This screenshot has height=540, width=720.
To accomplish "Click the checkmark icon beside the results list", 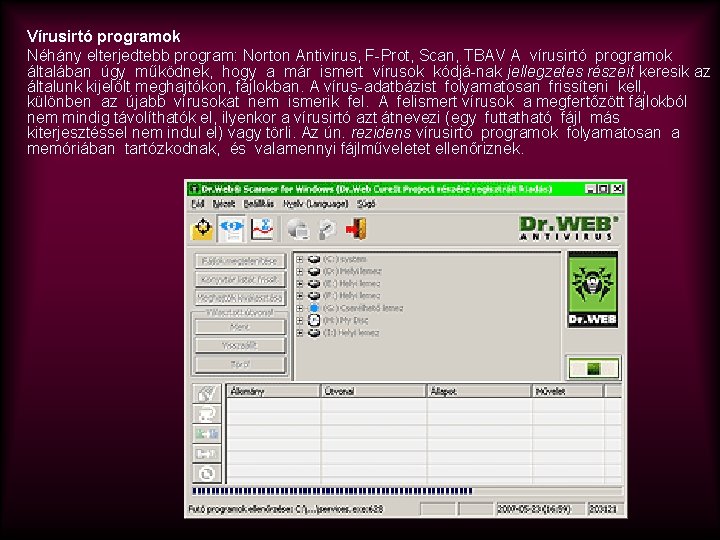I will pyautogui.click(x=207, y=394).
